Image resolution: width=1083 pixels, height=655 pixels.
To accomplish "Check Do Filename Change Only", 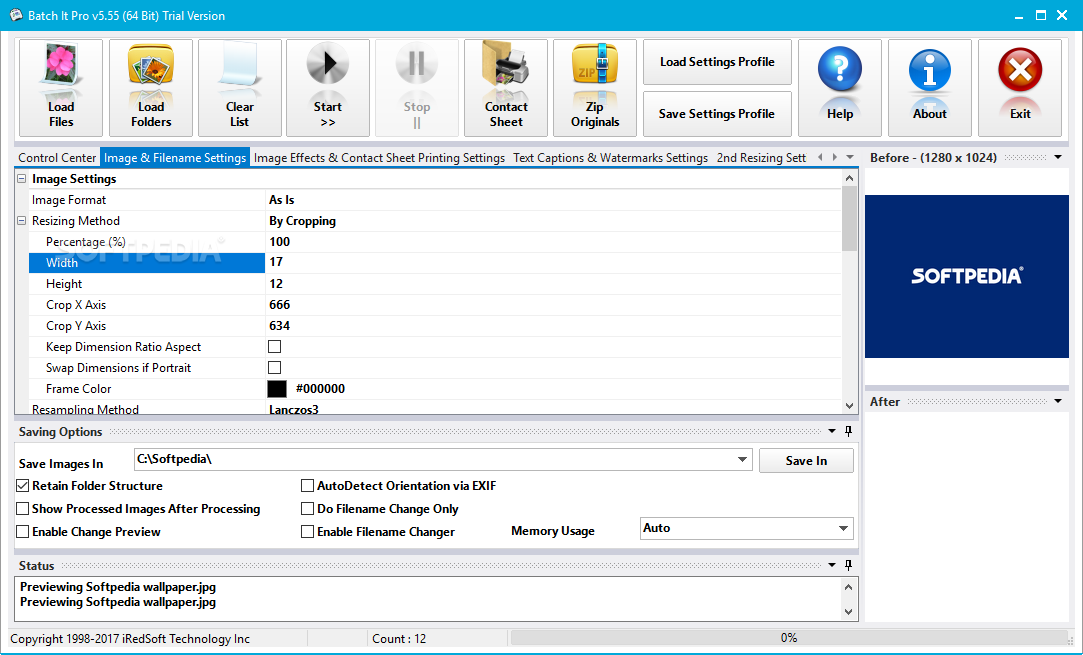I will coord(307,509).
